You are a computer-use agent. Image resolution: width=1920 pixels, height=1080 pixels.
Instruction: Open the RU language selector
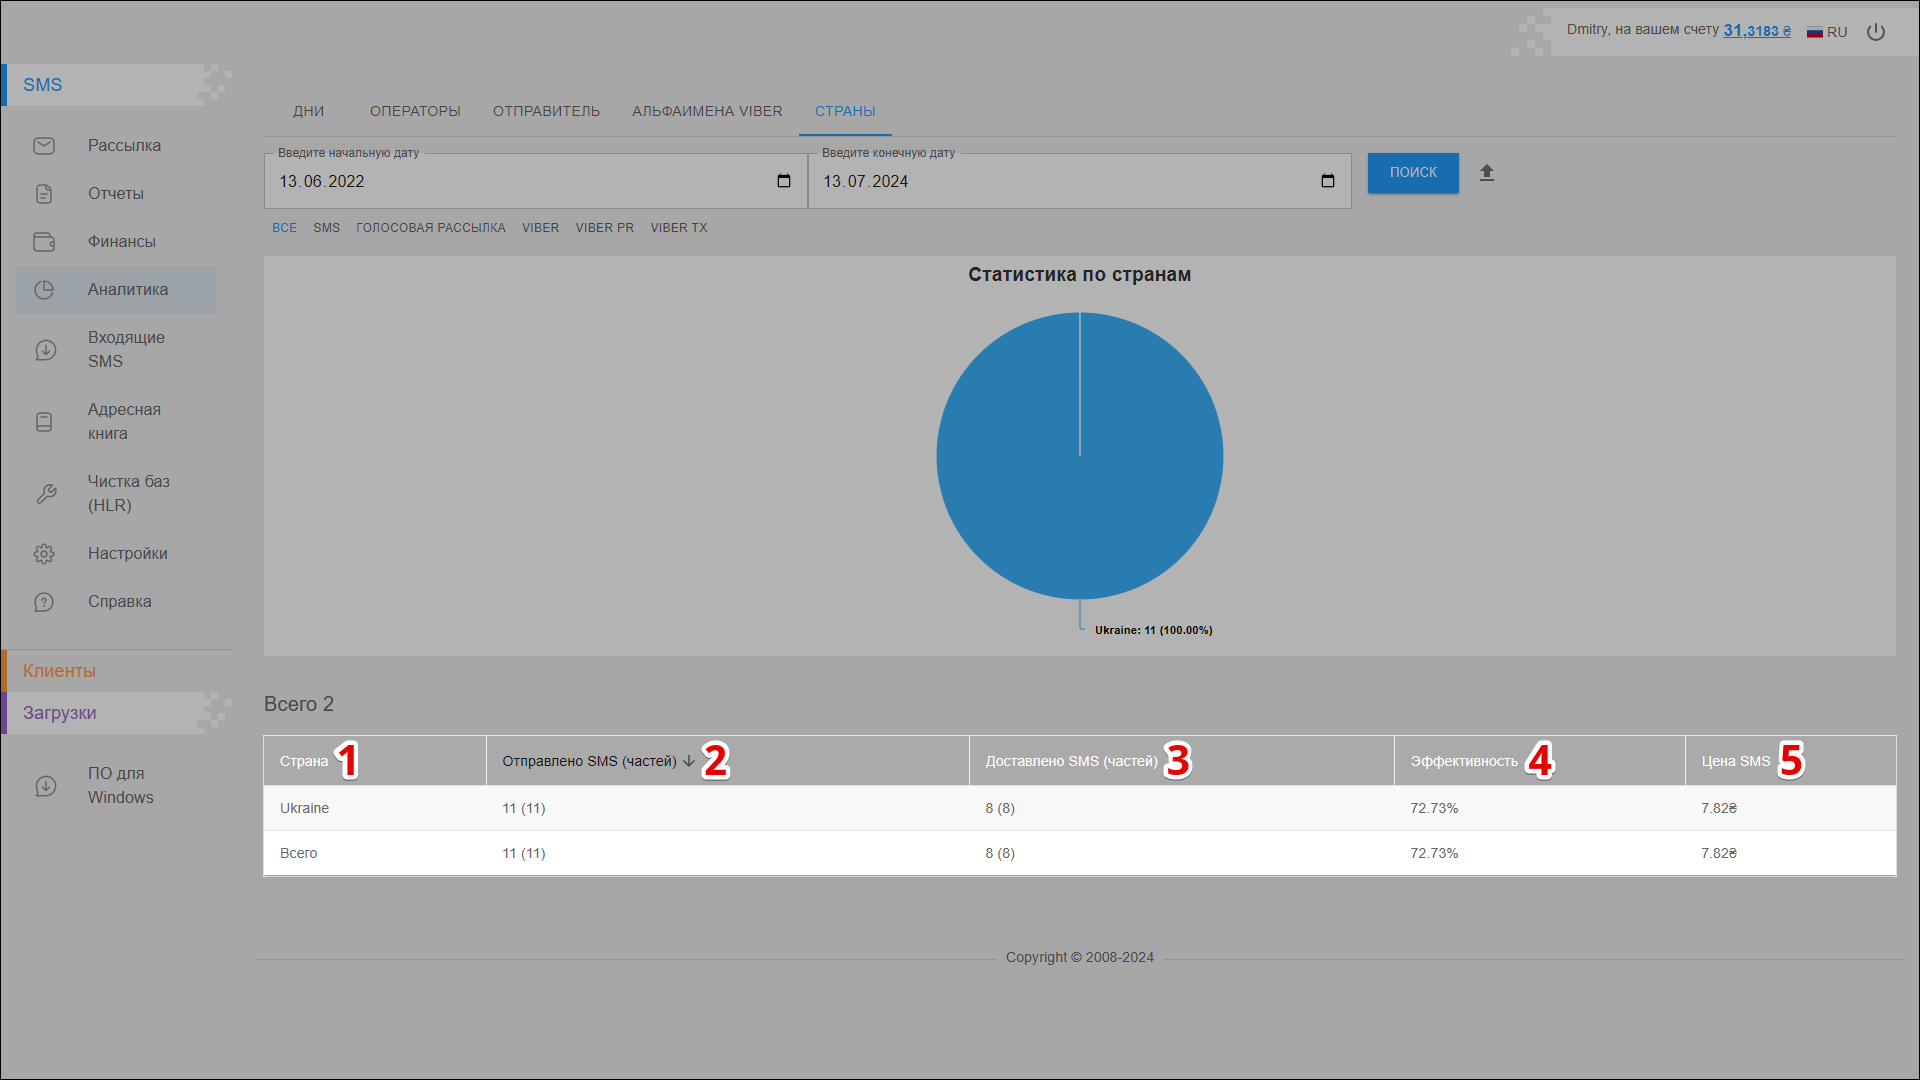(x=1827, y=32)
